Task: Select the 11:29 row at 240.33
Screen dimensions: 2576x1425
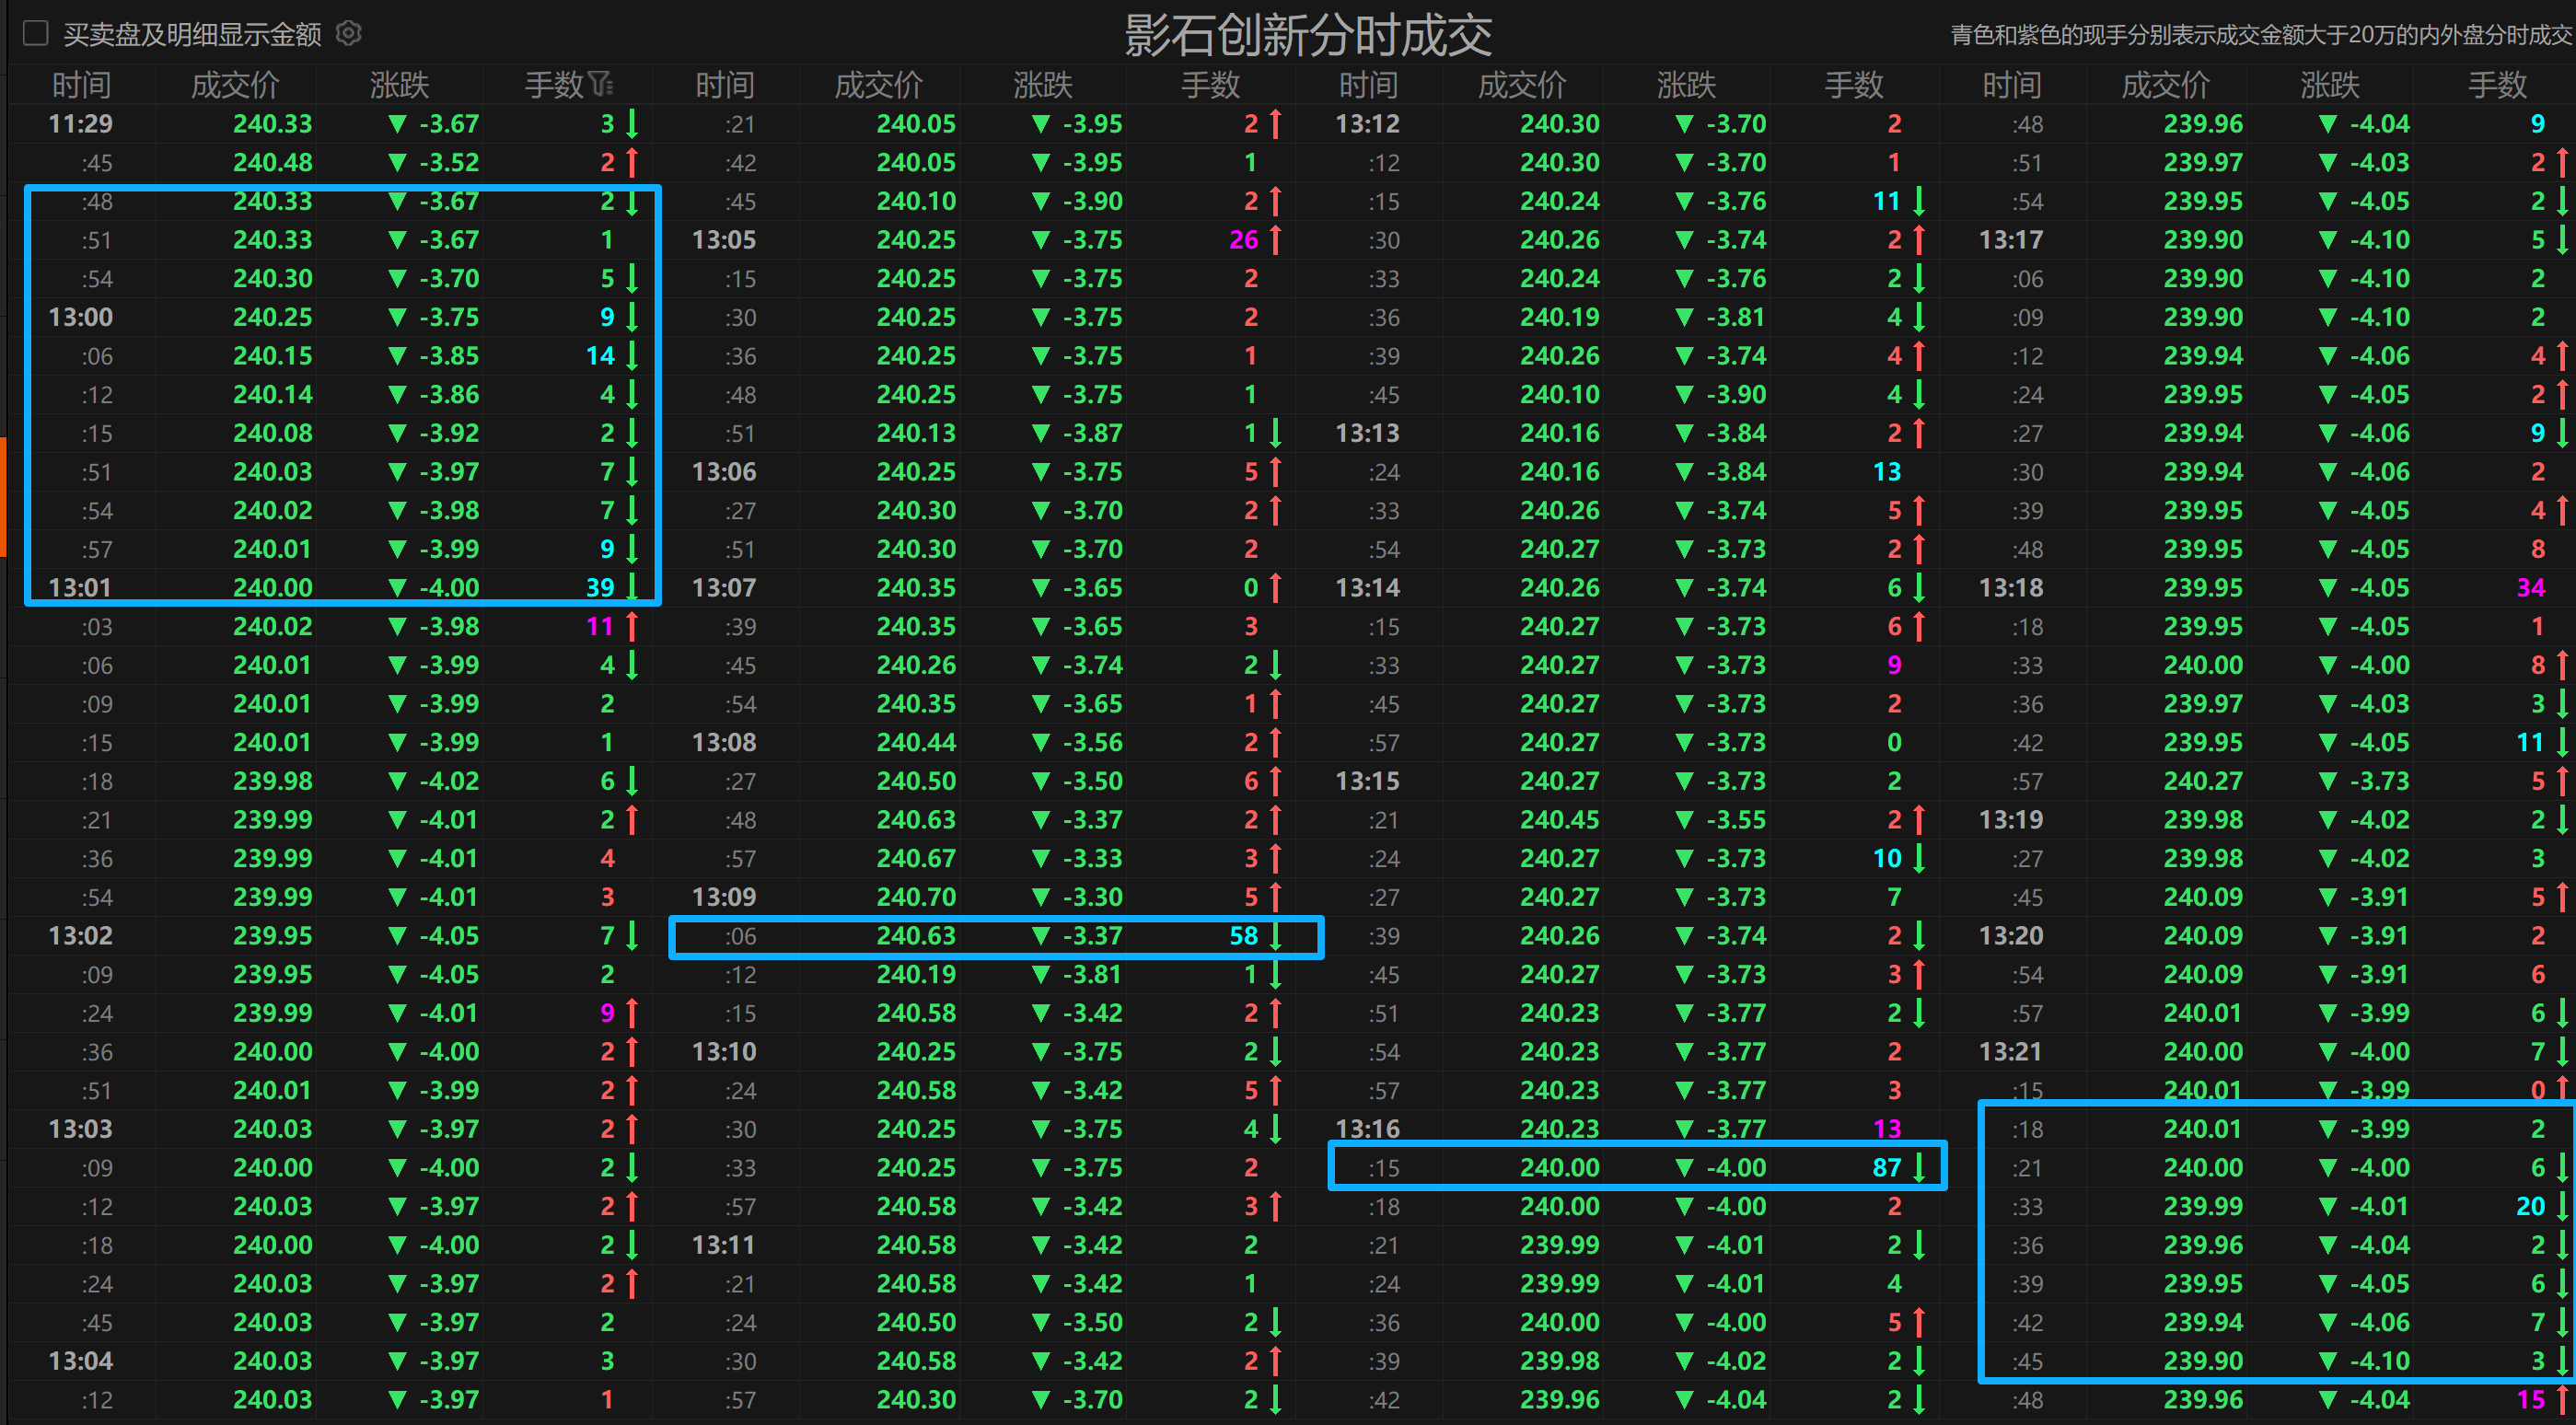Action: point(272,124)
